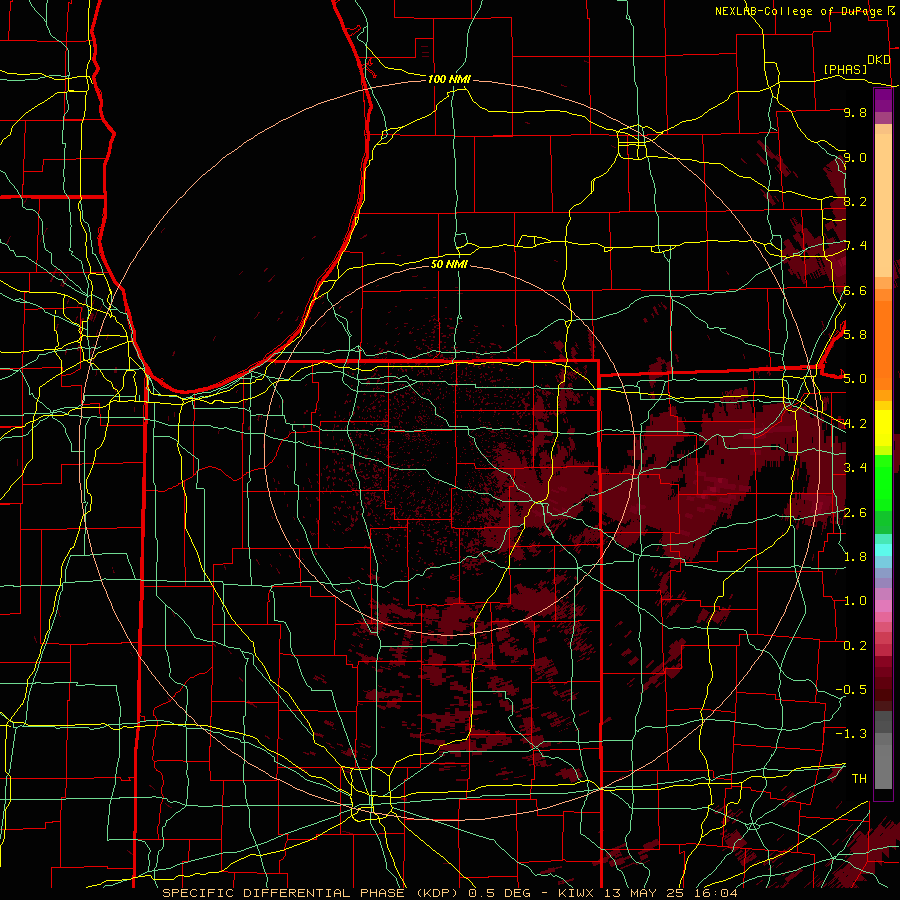Click the 5.0 value on color scale

pos(855,379)
